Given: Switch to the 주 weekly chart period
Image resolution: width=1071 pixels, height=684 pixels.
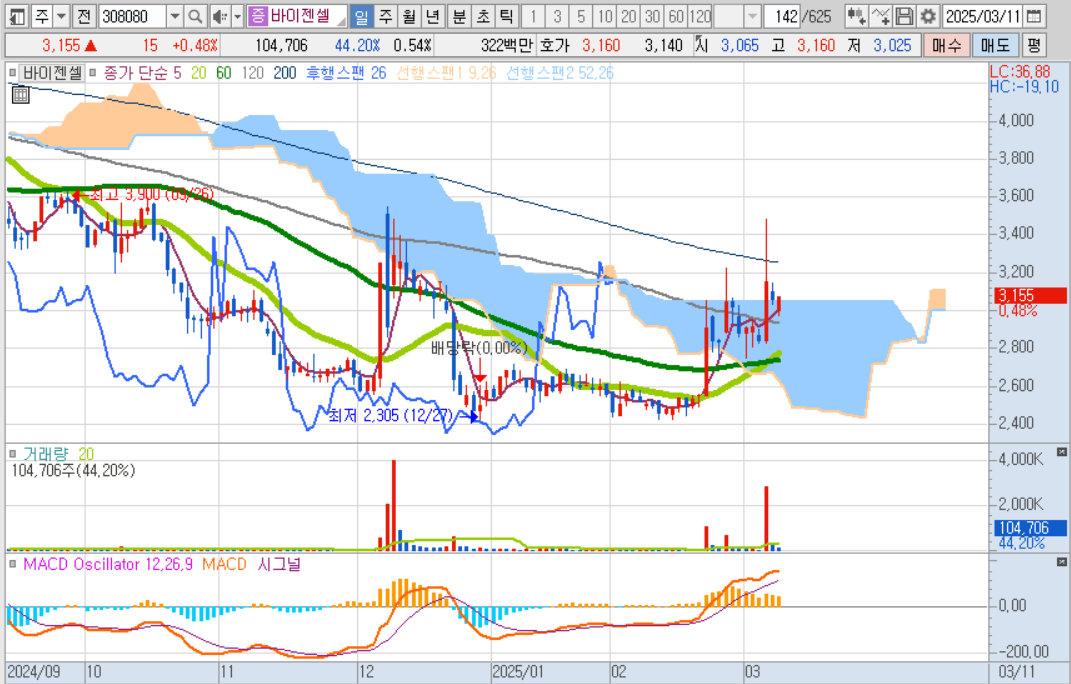Looking at the screenshot, I should 385,16.
